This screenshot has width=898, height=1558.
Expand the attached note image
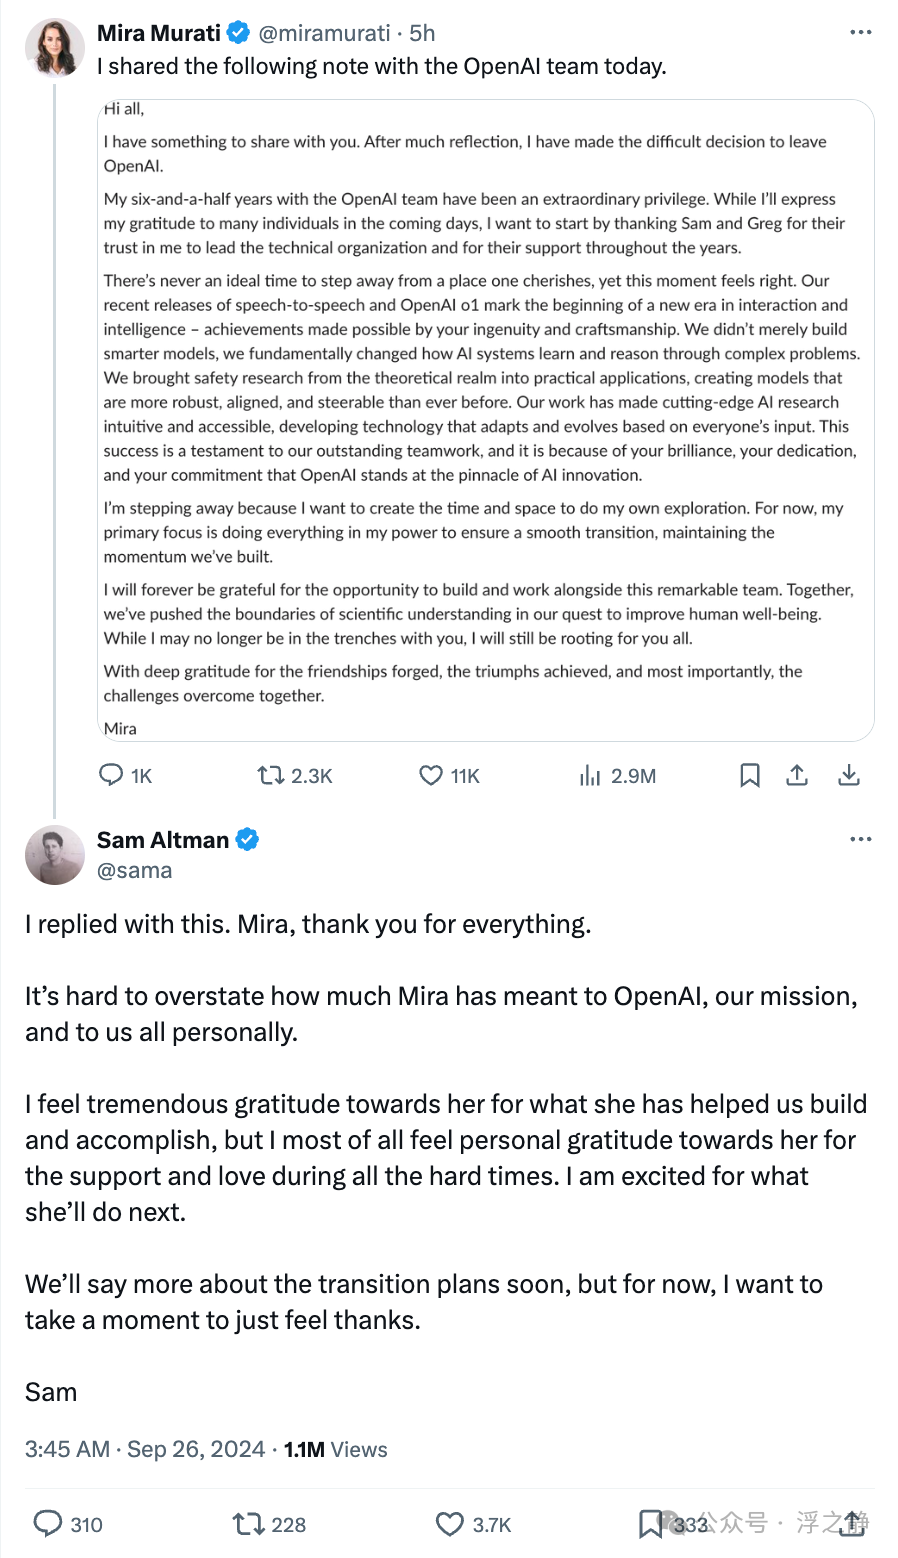click(x=485, y=420)
